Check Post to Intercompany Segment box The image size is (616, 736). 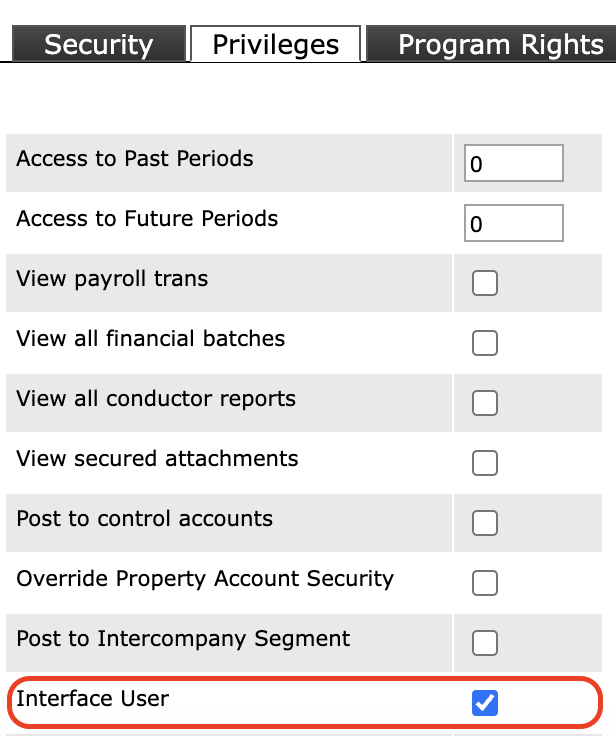click(x=485, y=643)
